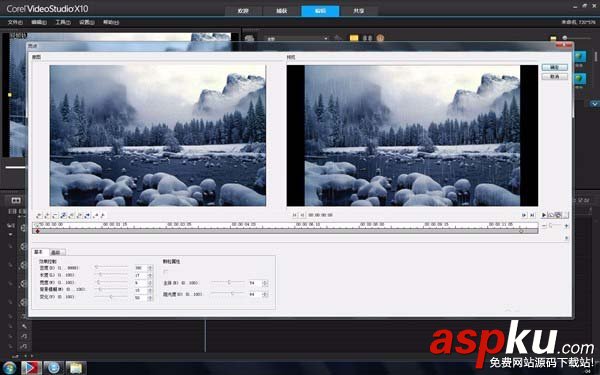Viewport: 600px width, 375px height.
Task: Cancel the dialog with 取消 button
Action: (x=554, y=77)
